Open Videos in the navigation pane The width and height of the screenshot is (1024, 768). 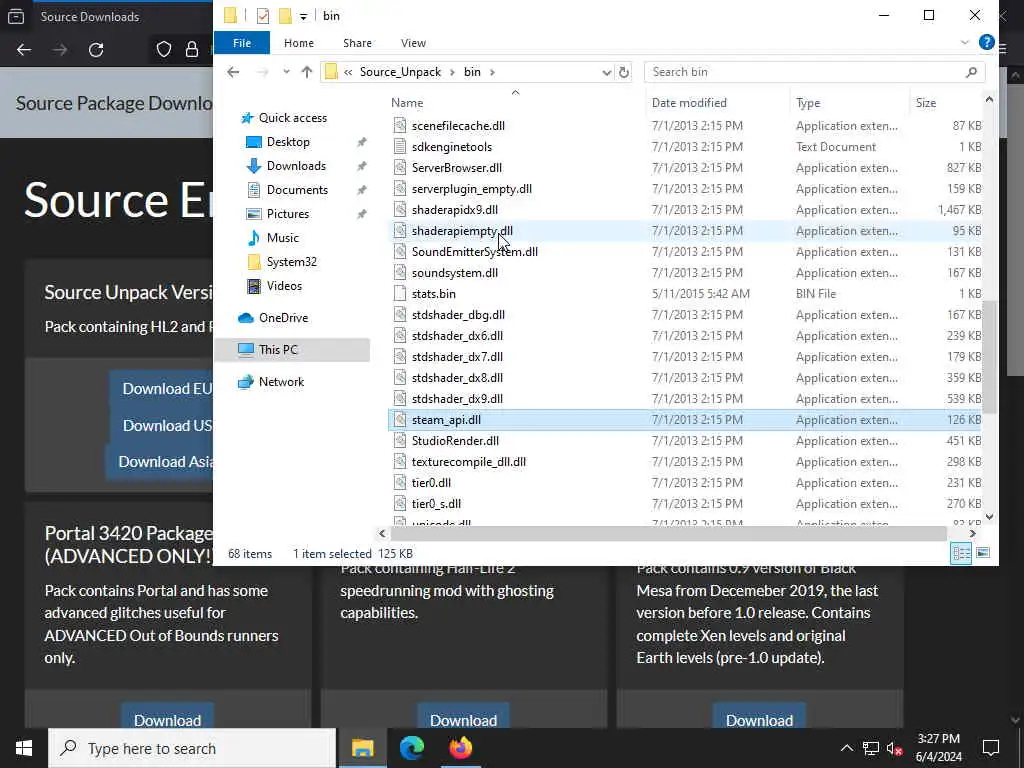click(284, 286)
